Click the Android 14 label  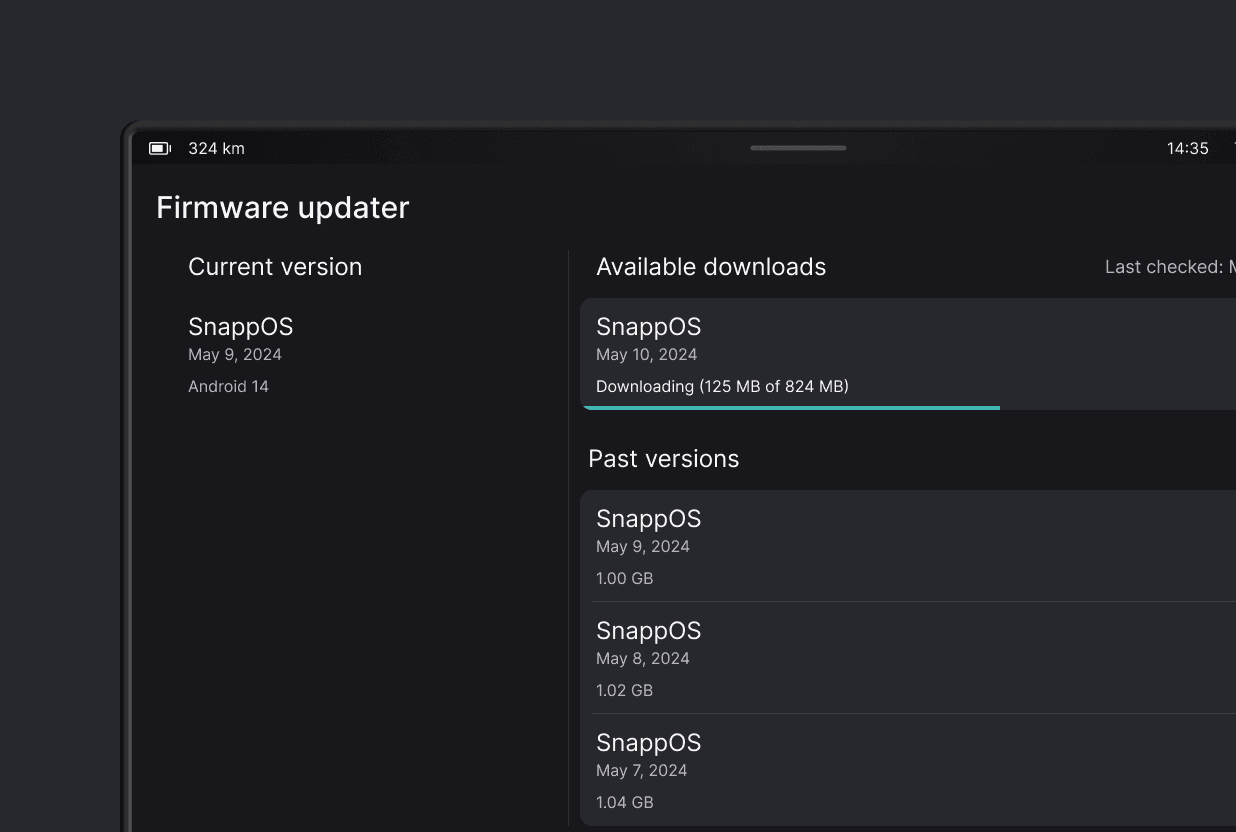pyautogui.click(x=228, y=386)
